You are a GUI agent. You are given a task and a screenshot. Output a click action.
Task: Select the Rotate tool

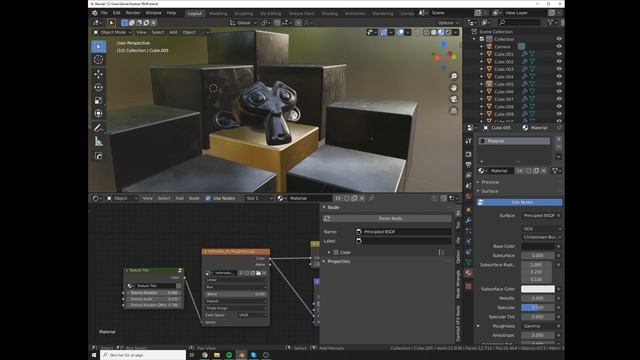point(98,87)
